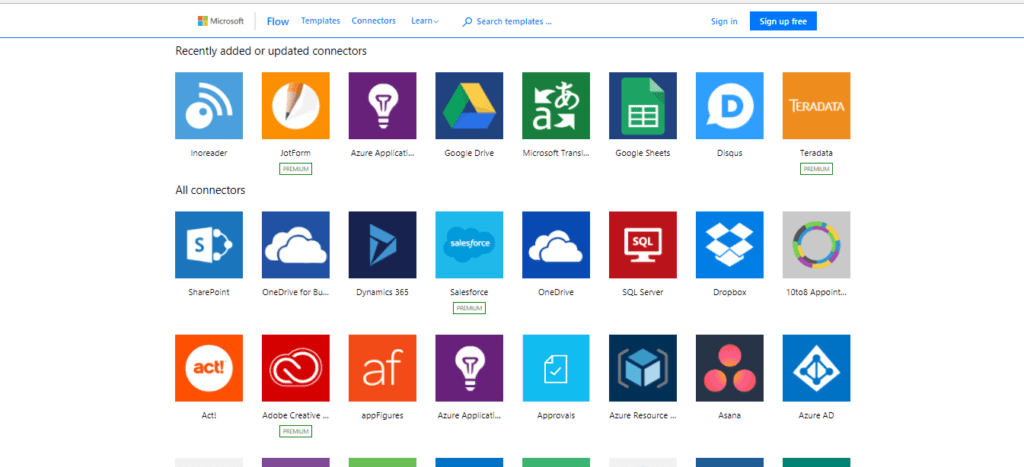1024x467 pixels.
Task: Choose the Google Sheets connector icon
Action: [x=643, y=105]
